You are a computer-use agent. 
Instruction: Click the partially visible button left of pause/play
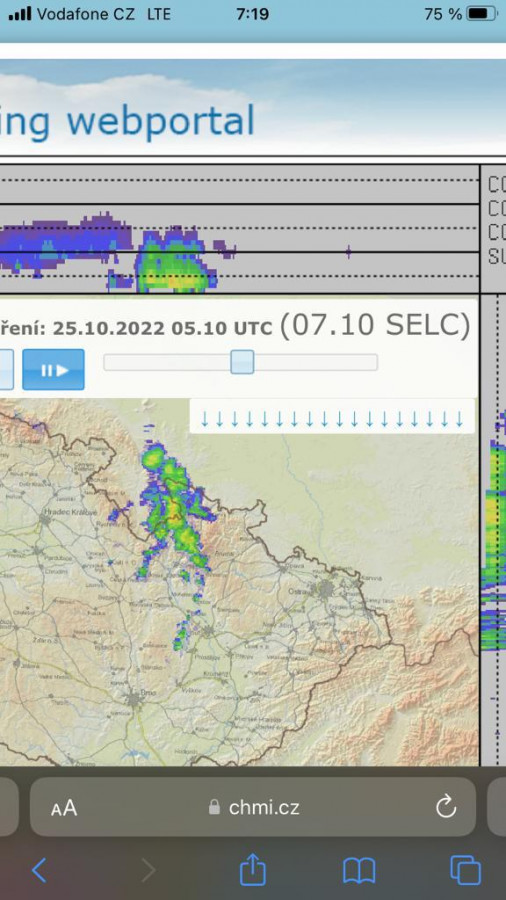[6, 370]
